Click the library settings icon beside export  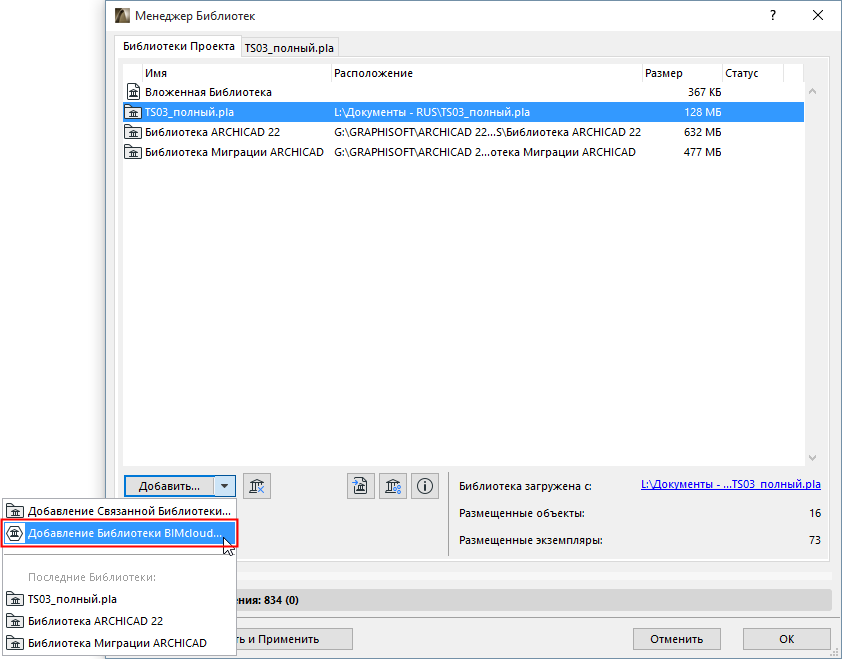392,486
